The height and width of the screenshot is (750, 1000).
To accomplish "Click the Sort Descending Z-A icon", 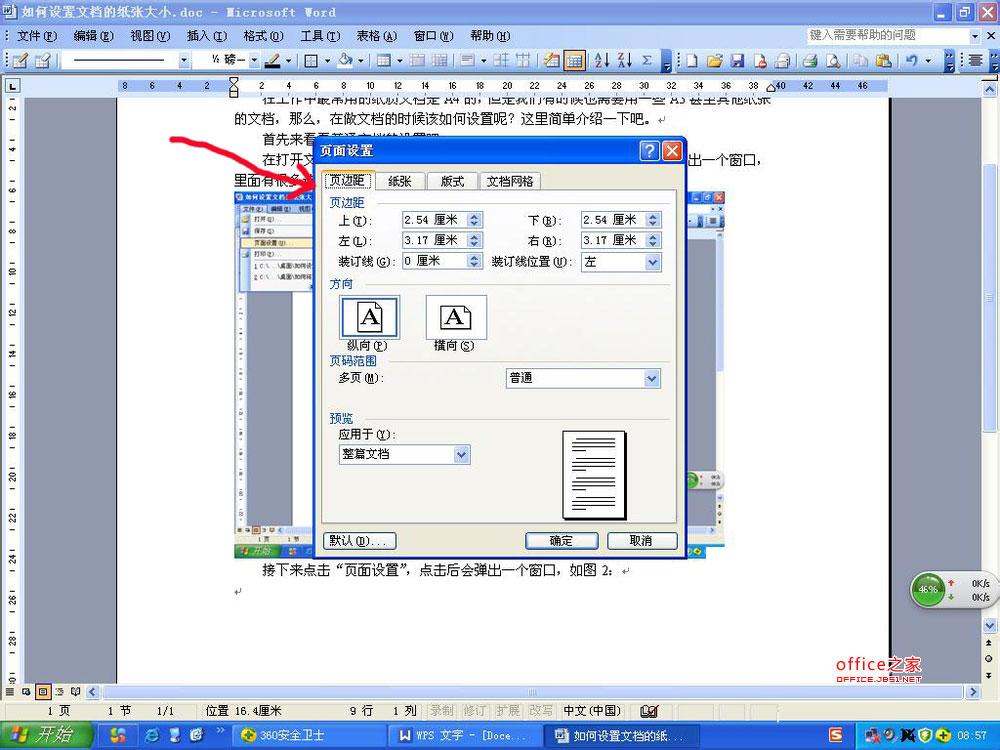I will (624, 61).
